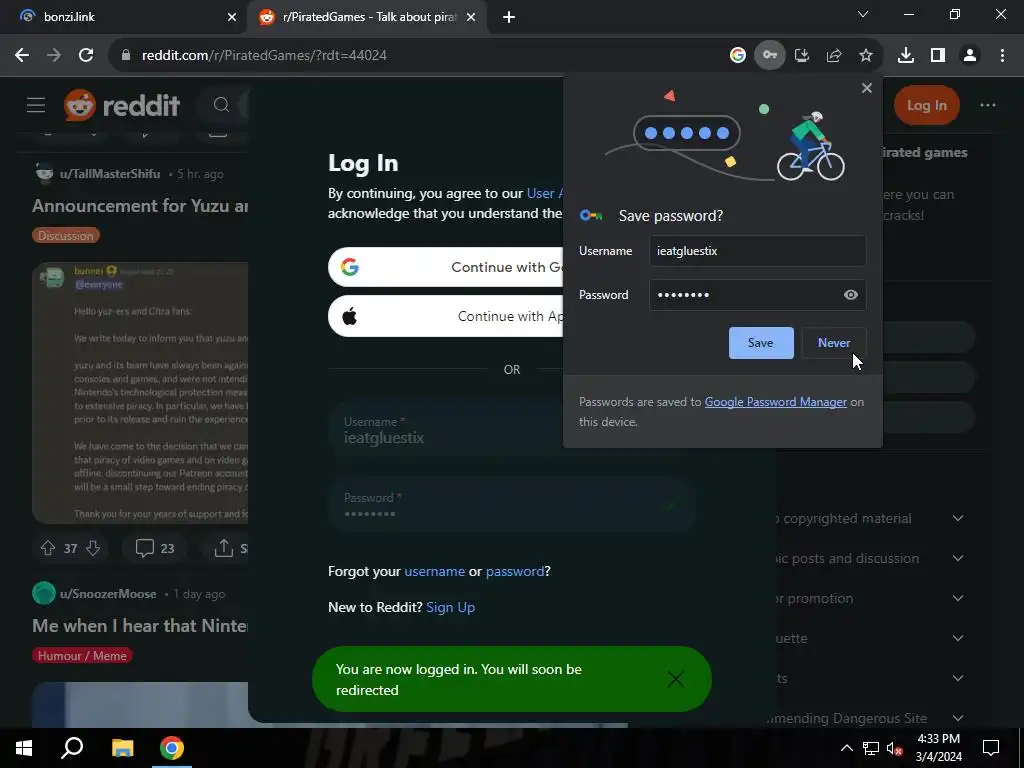Dismiss the logged in notification
Viewport: 1024px width, 768px height.
676,679
